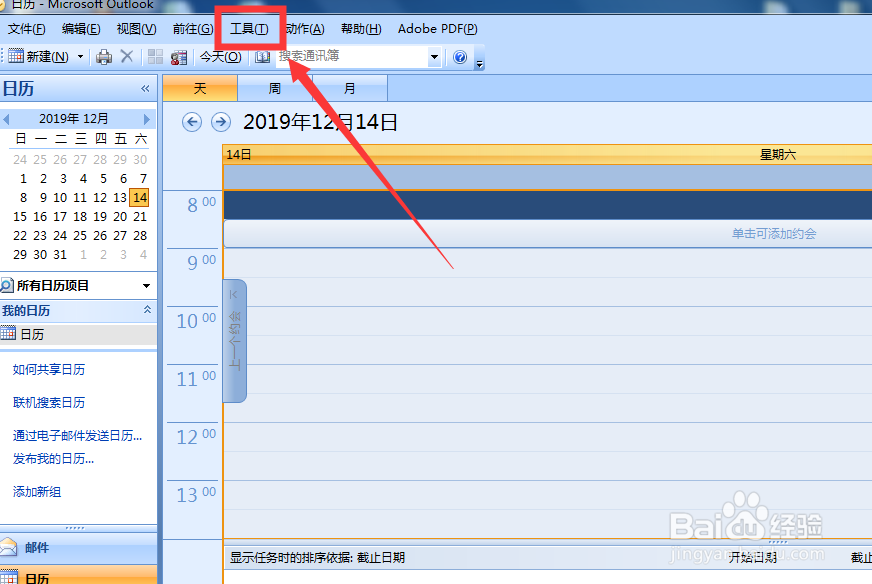Click the 14日 day header
872x584 pixels.
[239, 155]
